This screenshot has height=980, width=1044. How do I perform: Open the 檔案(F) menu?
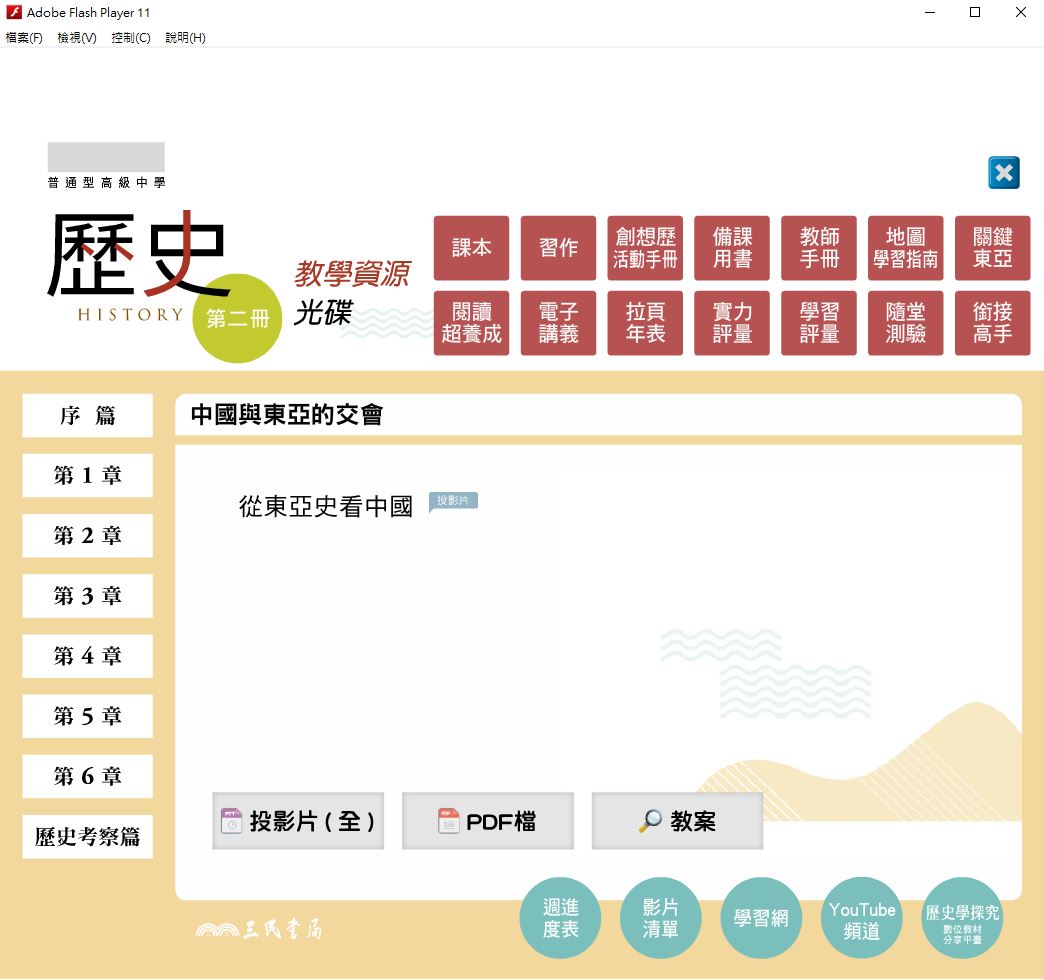(24, 38)
